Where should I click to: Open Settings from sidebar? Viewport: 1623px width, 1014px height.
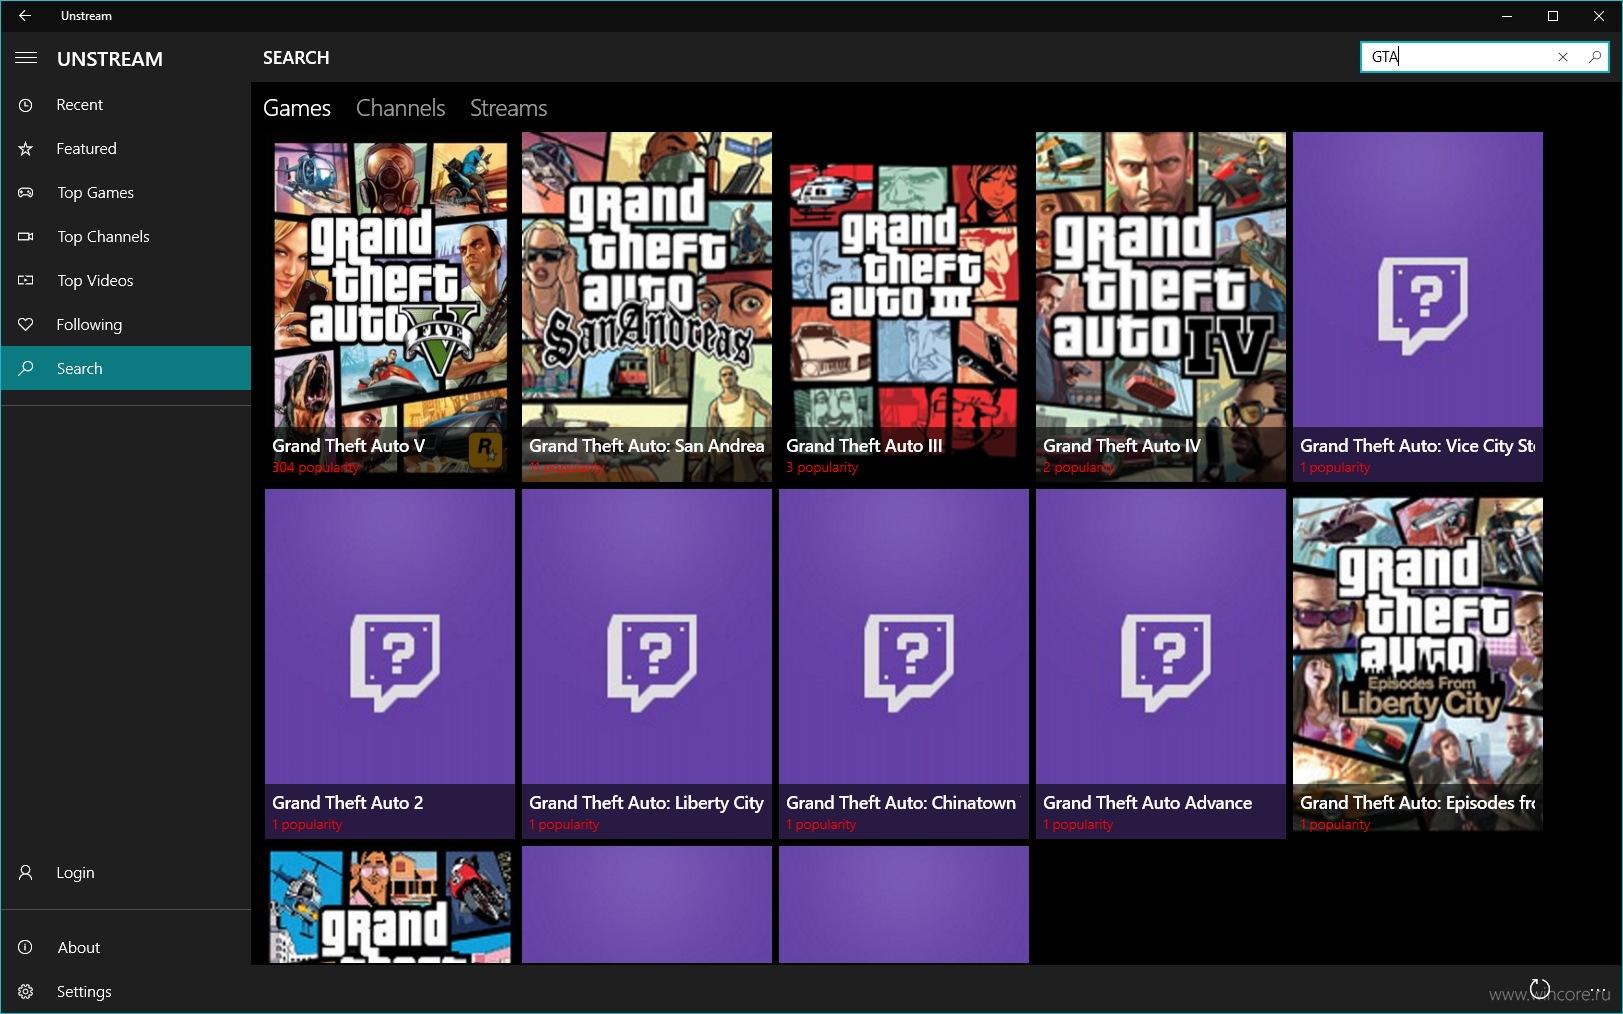point(126,991)
